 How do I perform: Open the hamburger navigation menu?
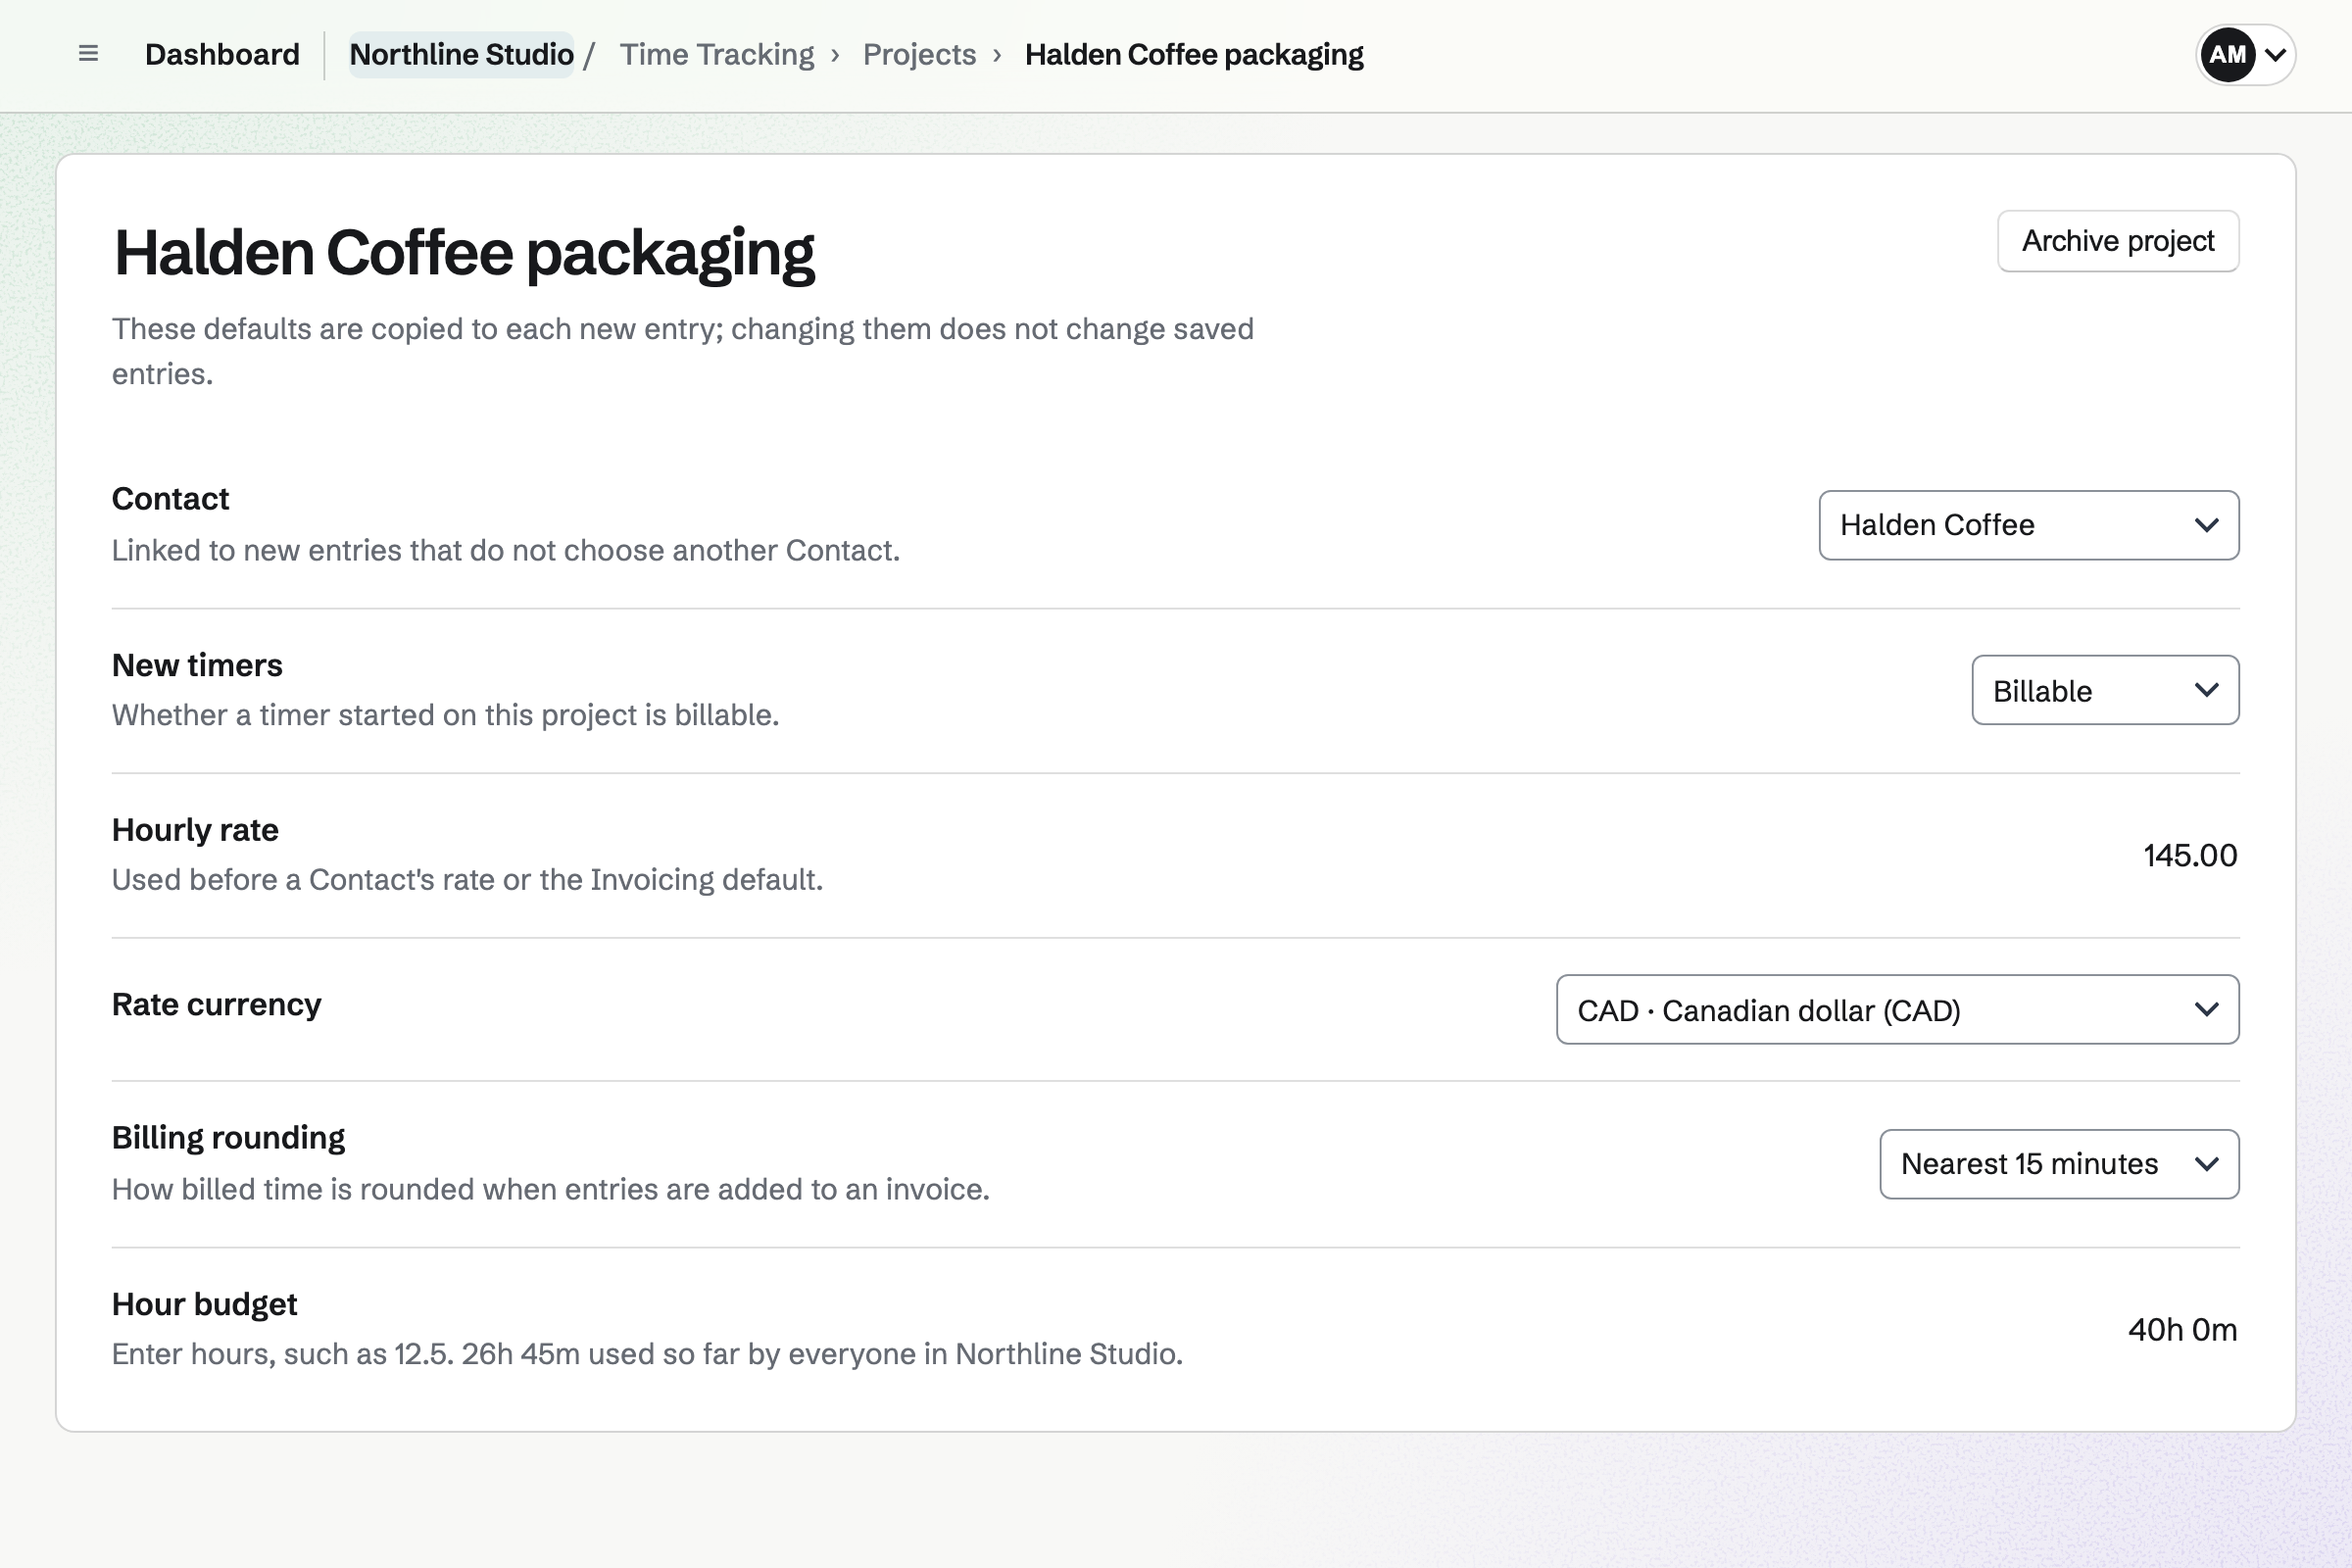point(88,54)
